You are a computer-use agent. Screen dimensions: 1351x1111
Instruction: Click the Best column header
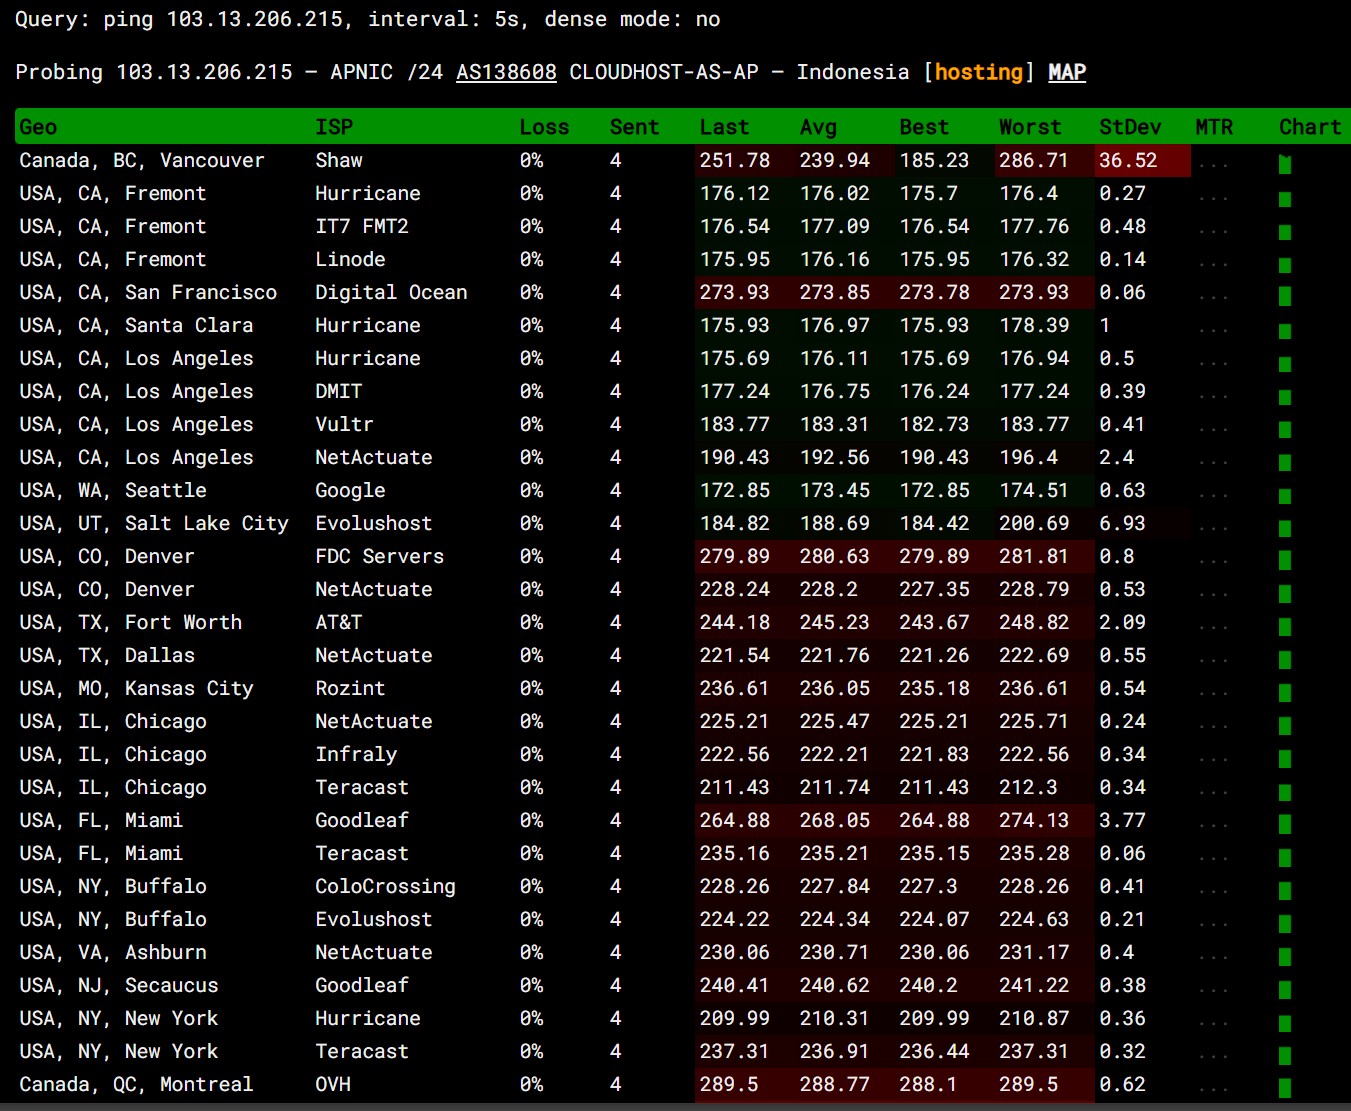924,127
